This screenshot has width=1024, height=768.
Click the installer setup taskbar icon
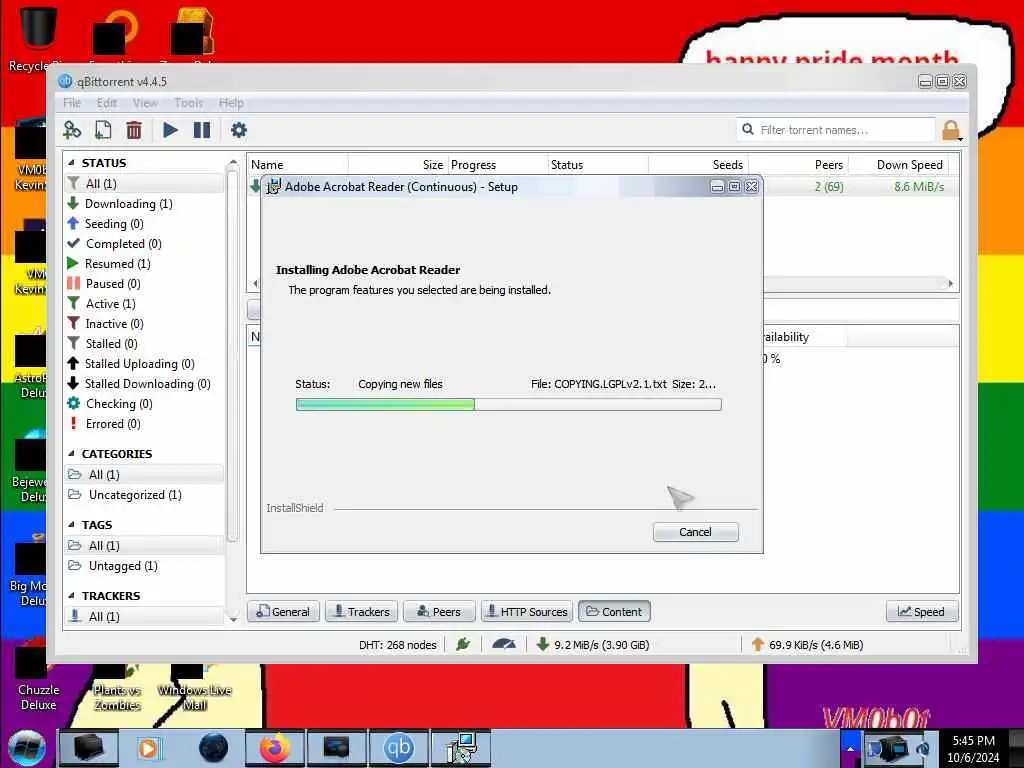[x=460, y=748]
